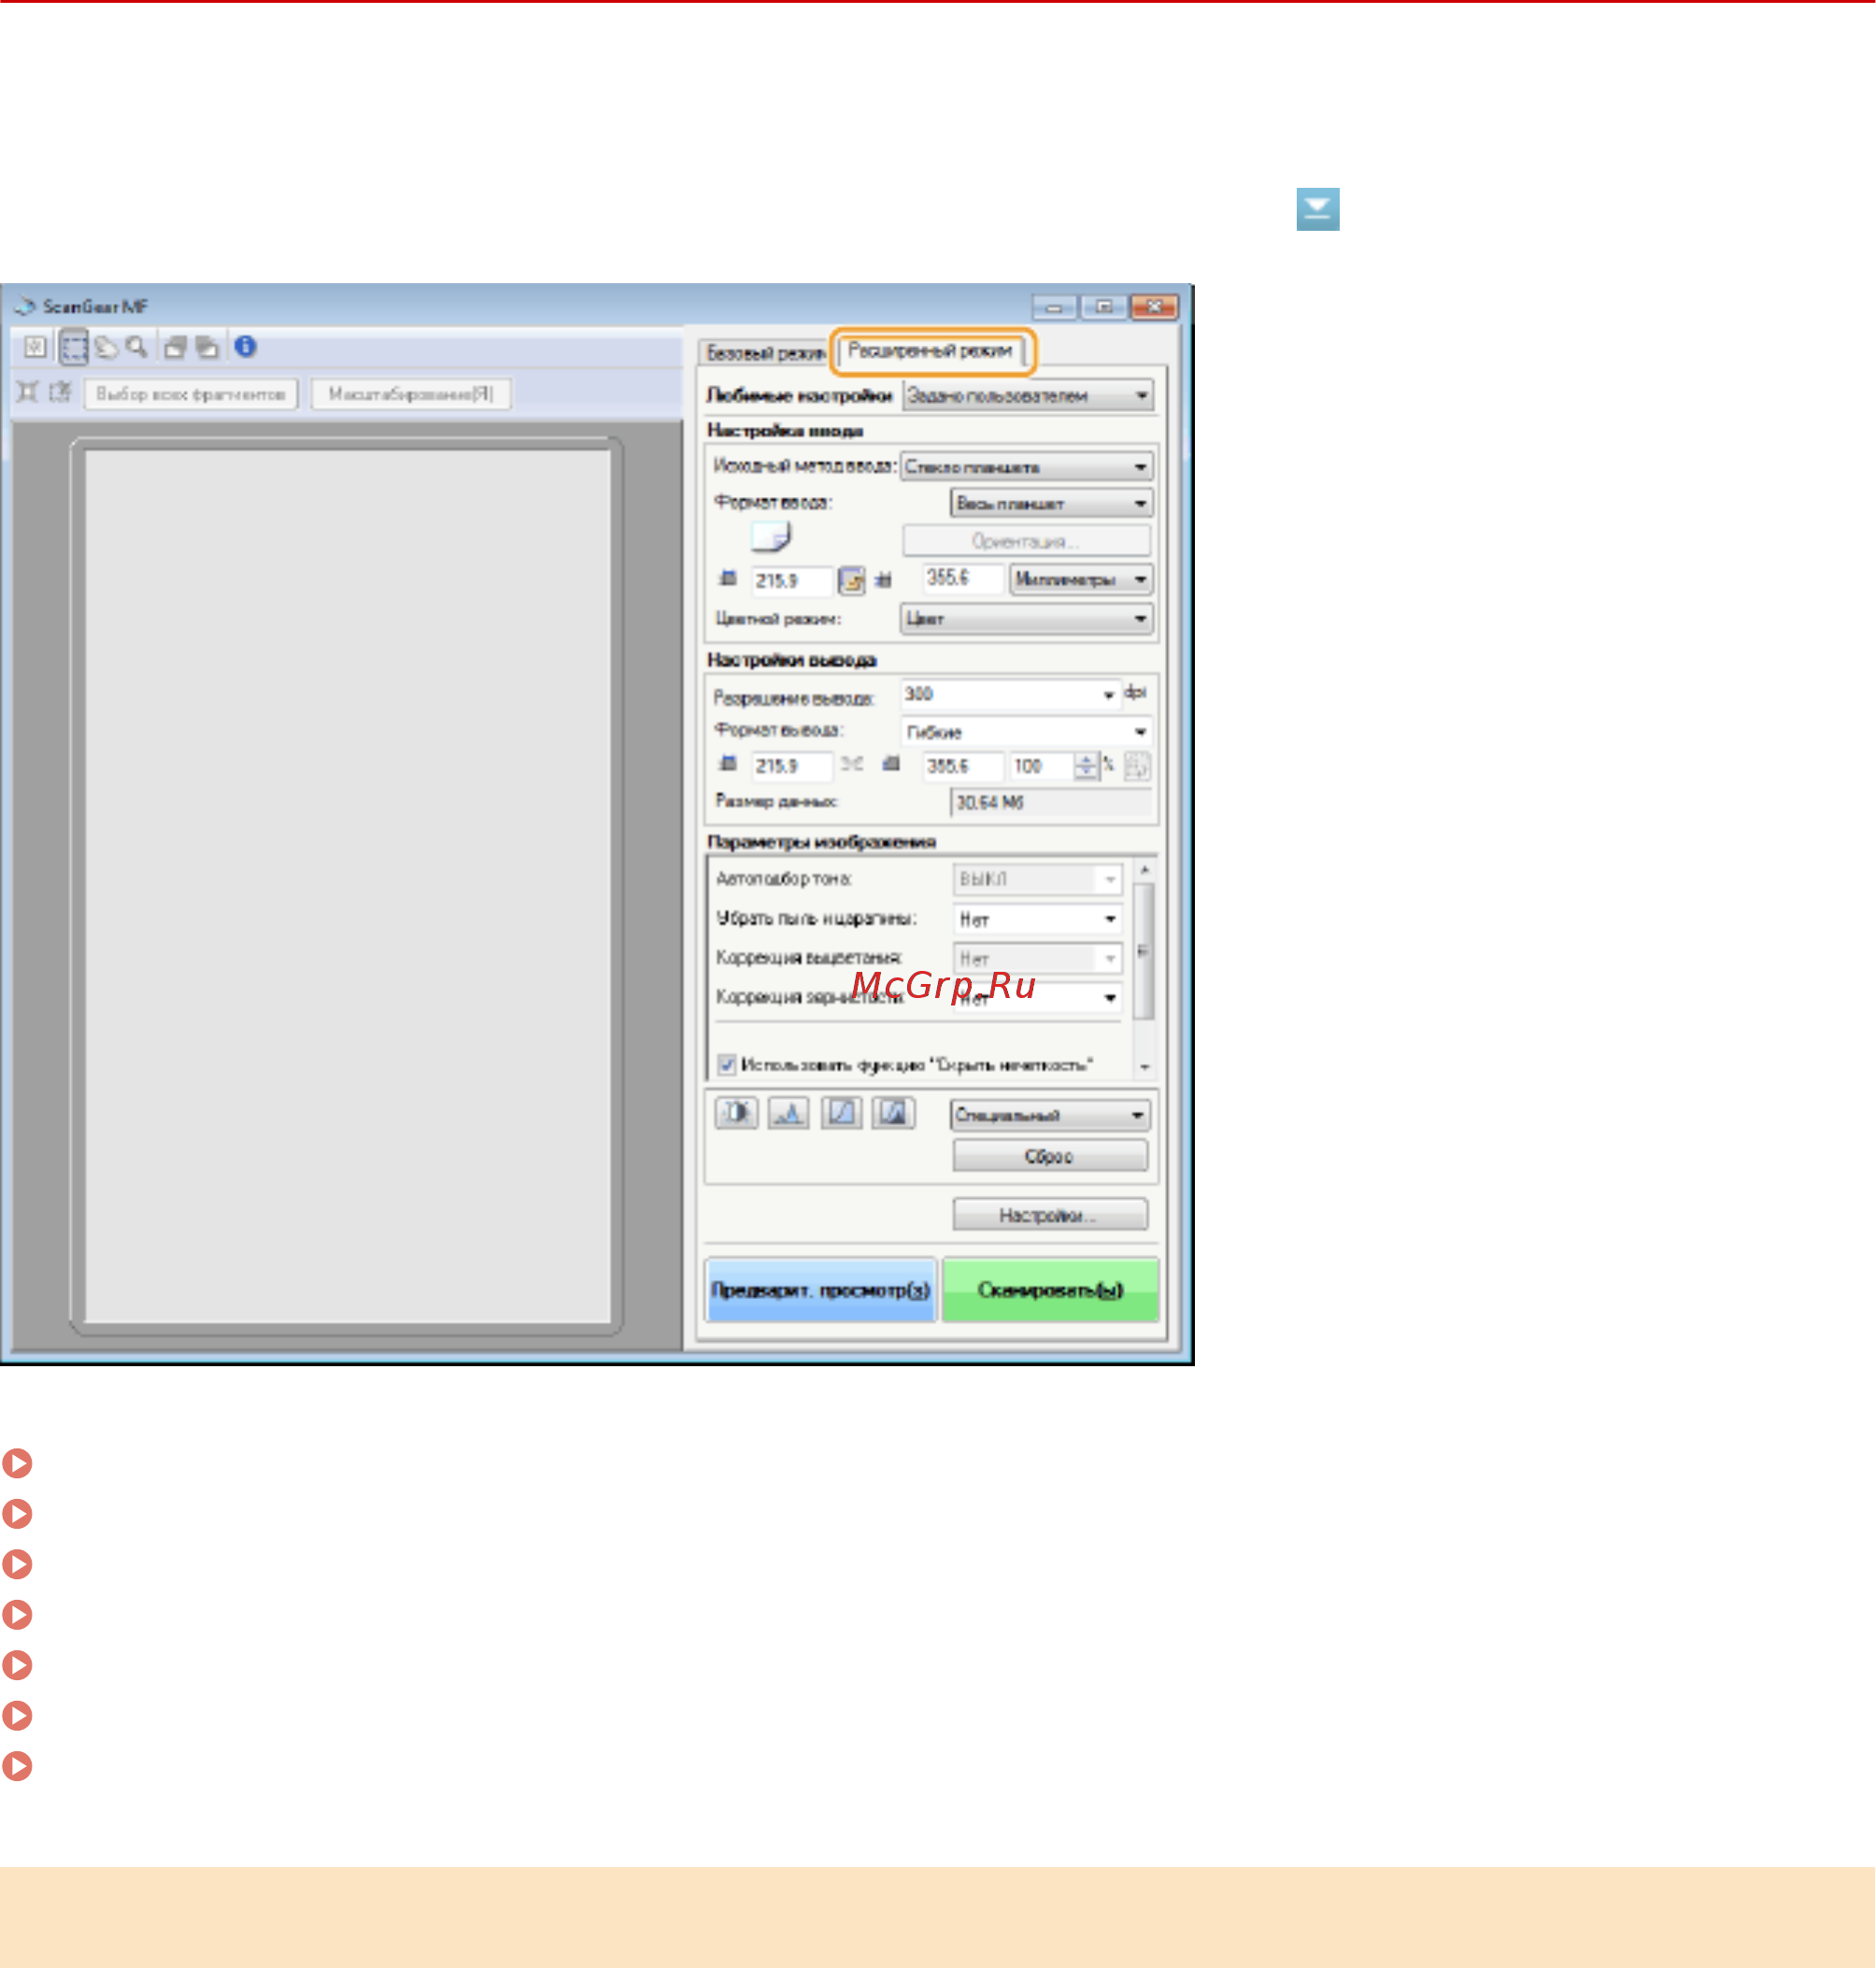Open the blue information icon
Image resolution: width=1876 pixels, height=1968 pixels.
click(x=245, y=346)
